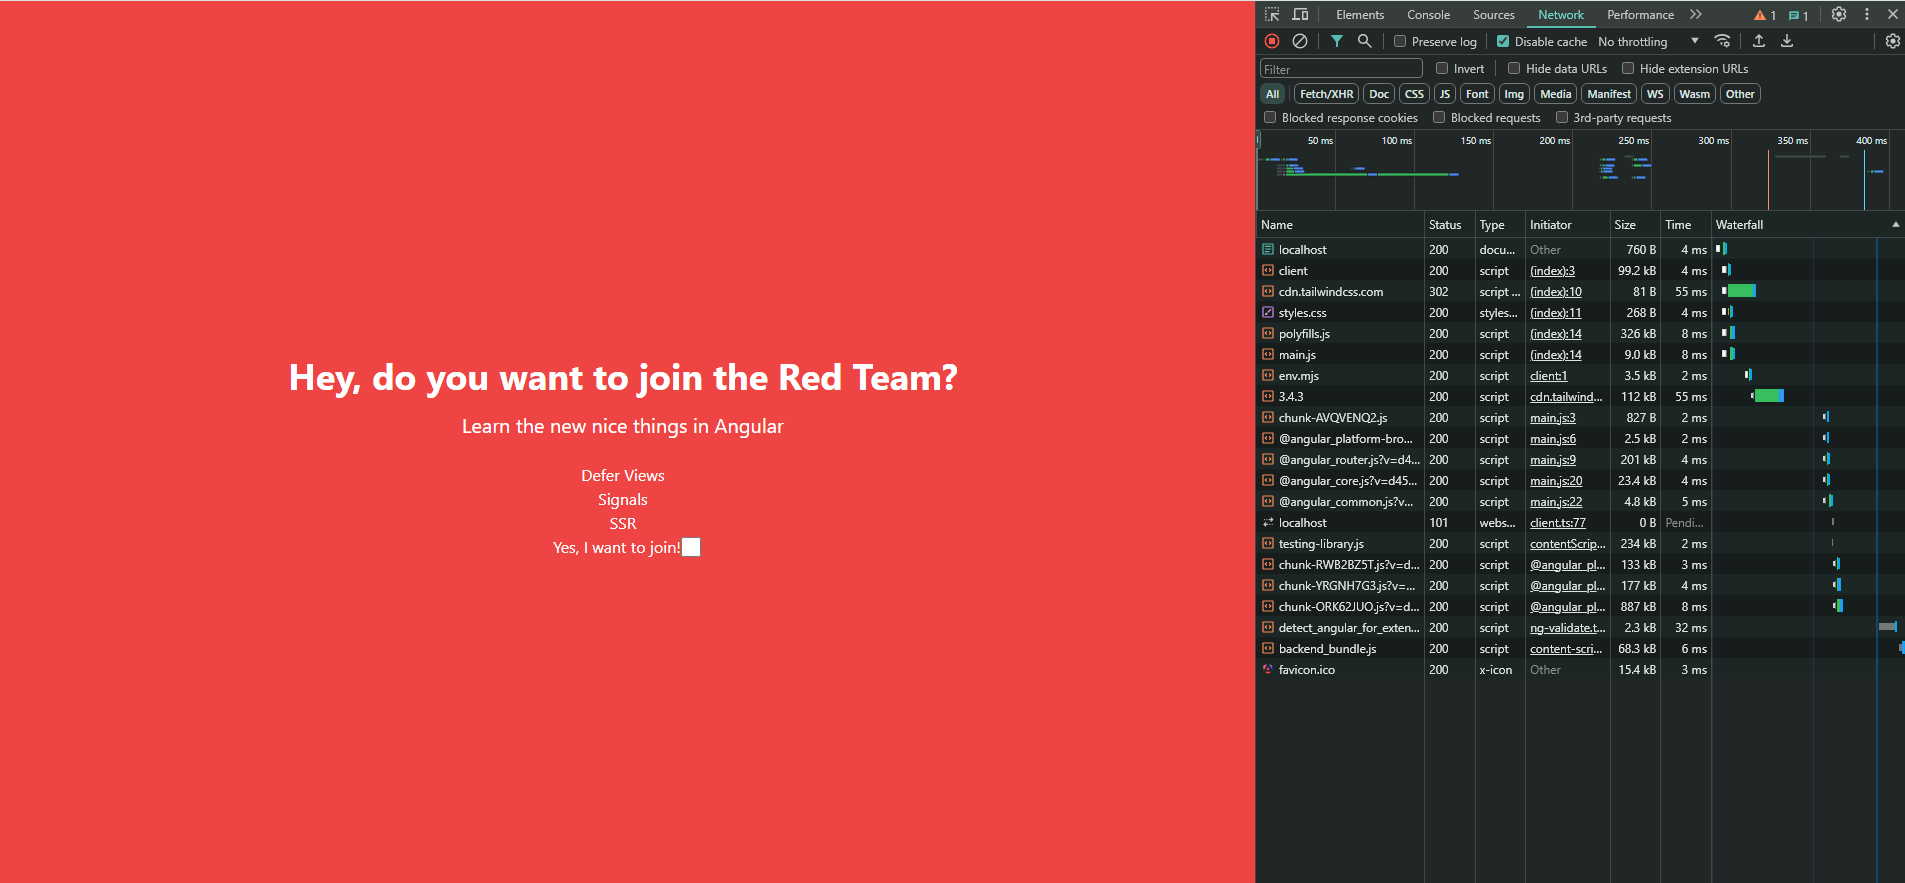
Task: Toggle the device toolbar icon
Action: [1300, 15]
